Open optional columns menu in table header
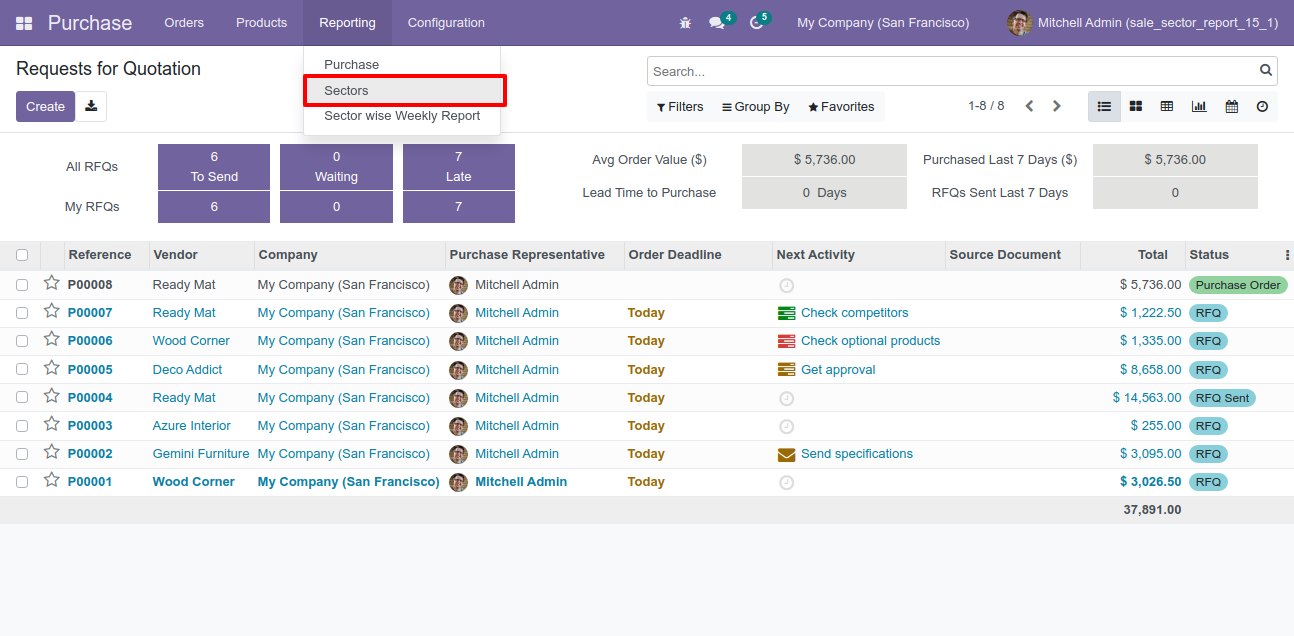Image resolution: width=1294 pixels, height=636 pixels. pos(1287,255)
